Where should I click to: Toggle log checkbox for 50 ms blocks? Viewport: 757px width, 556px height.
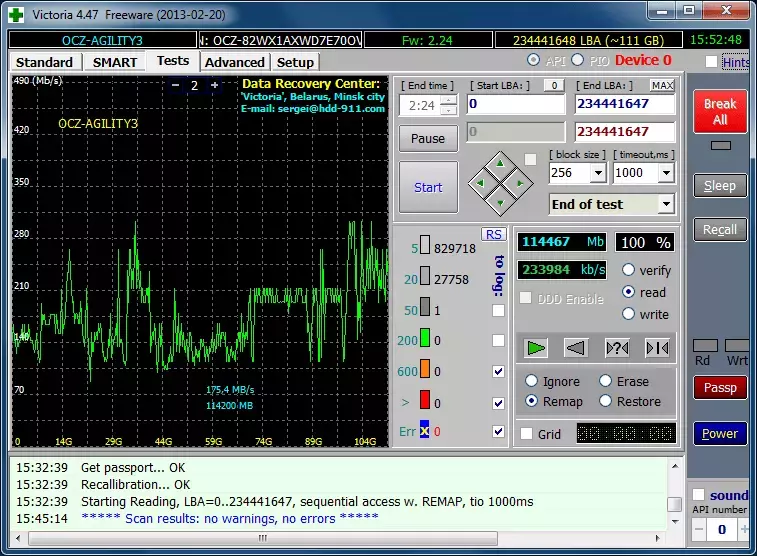click(x=498, y=310)
